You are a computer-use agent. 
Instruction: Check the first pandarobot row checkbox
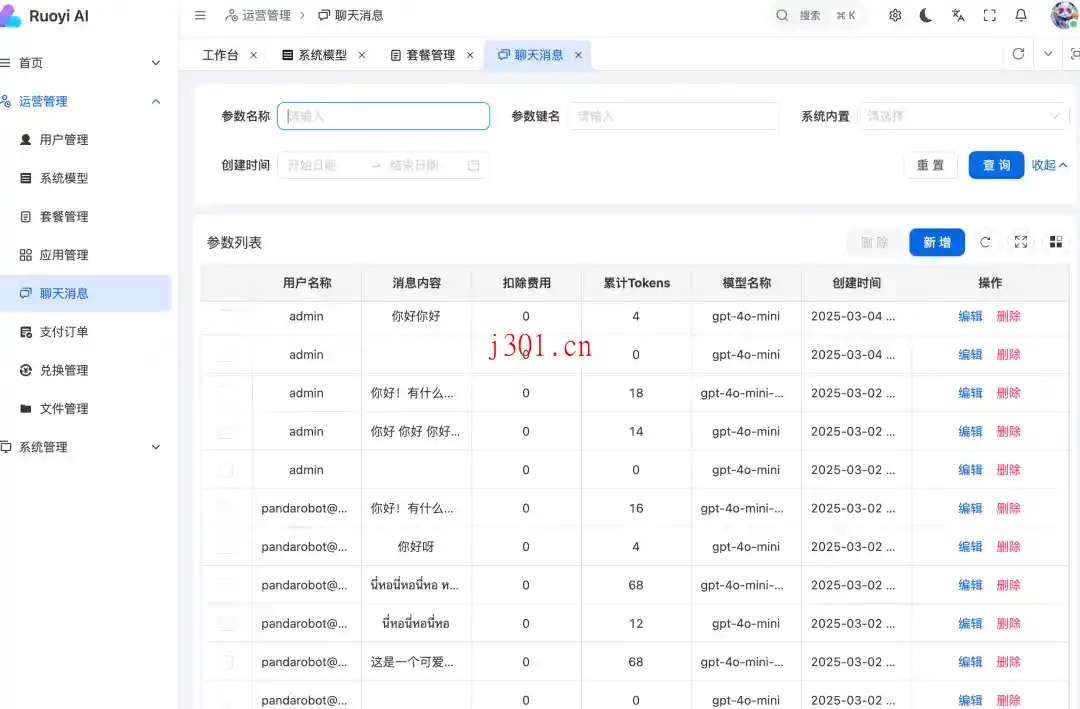227,508
